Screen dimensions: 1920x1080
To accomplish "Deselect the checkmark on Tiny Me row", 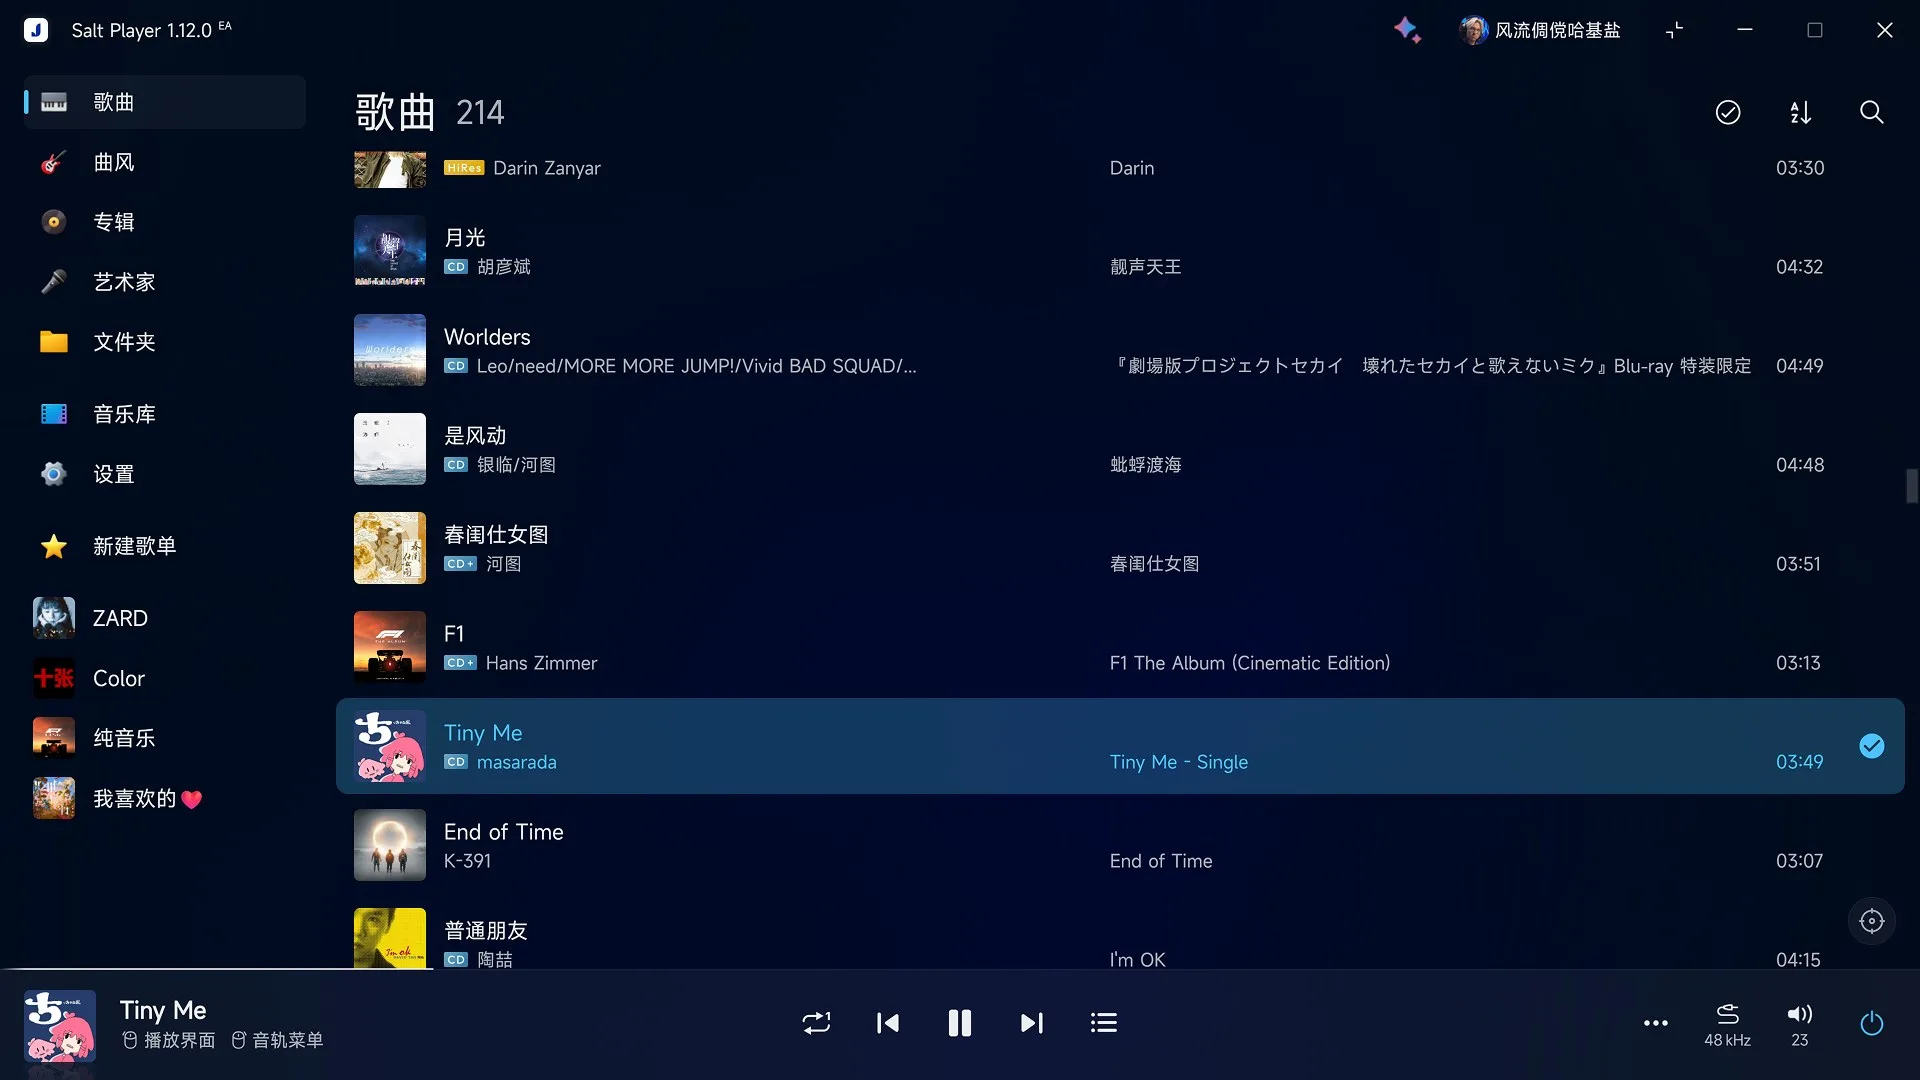I will coord(1871,746).
